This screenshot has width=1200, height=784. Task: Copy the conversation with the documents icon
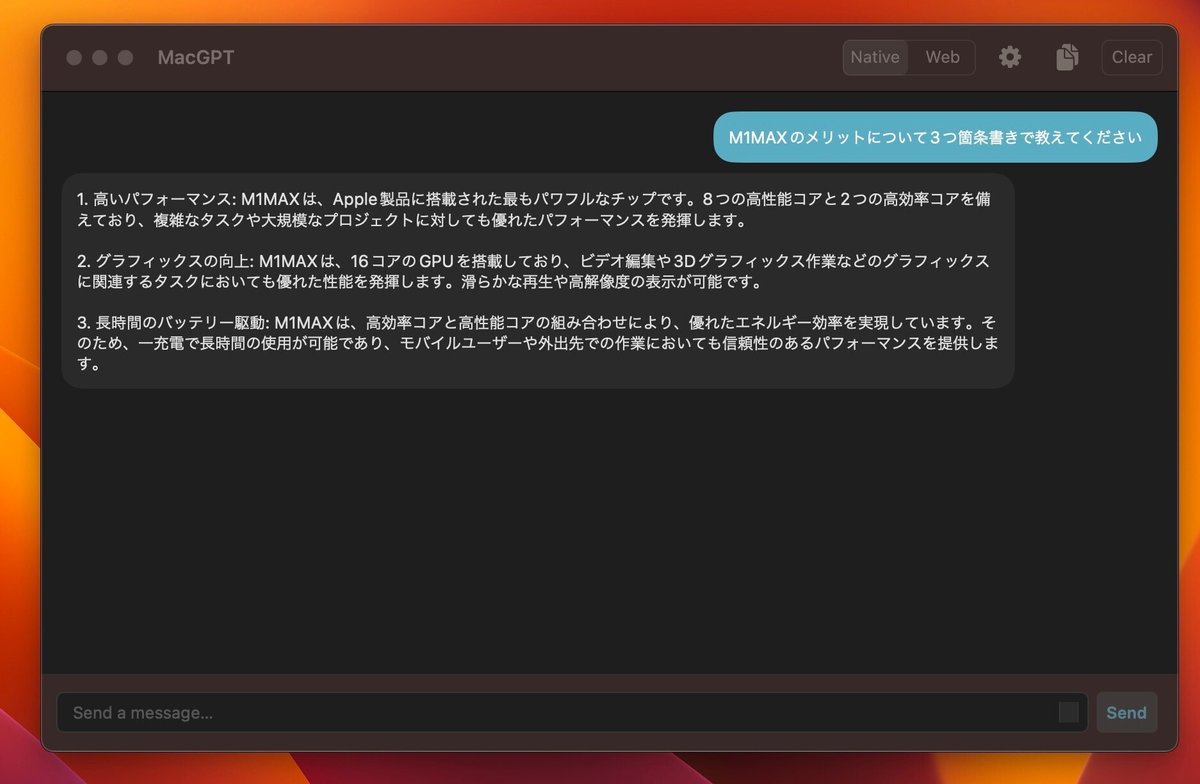click(1067, 57)
